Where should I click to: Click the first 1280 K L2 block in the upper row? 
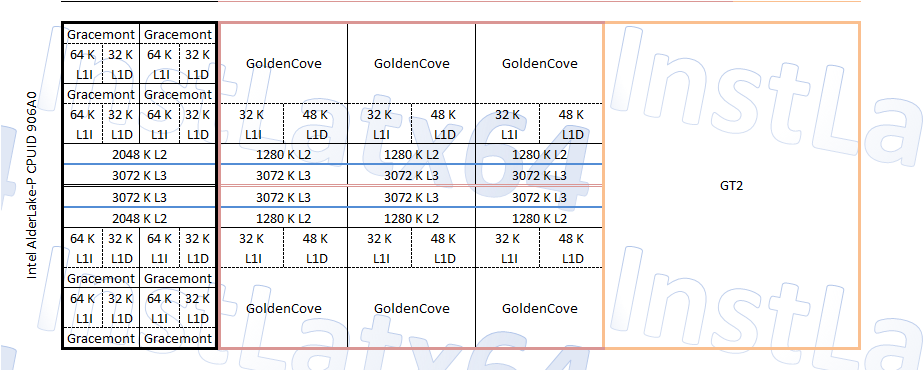[283, 154]
